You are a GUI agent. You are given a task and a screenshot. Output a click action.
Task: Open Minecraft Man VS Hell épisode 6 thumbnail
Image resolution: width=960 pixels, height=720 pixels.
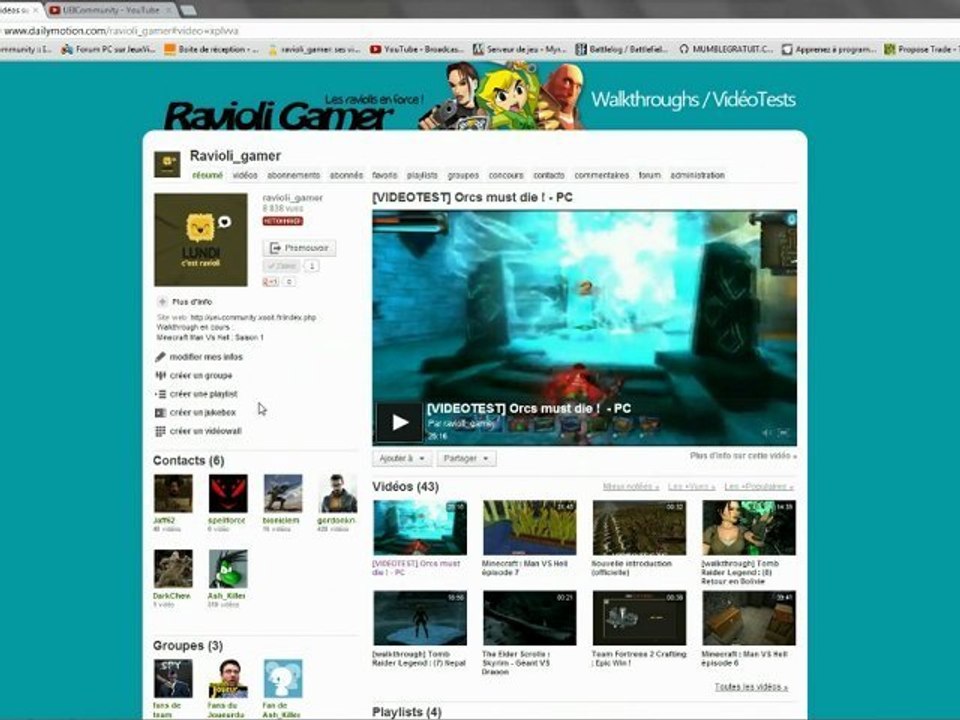coord(749,618)
